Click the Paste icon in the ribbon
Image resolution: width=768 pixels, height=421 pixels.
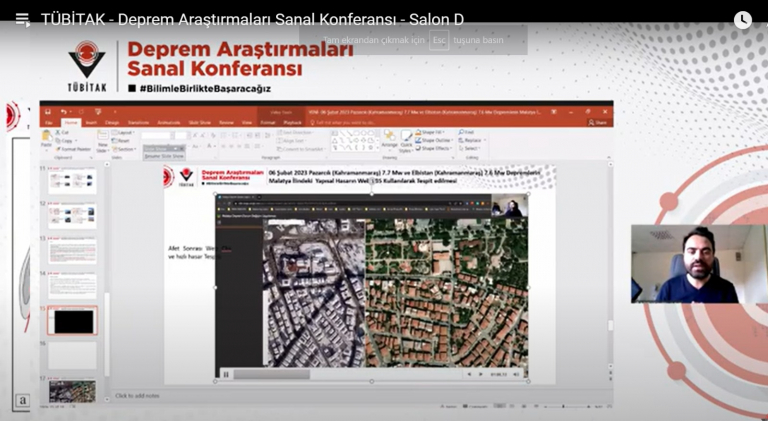click(47, 139)
